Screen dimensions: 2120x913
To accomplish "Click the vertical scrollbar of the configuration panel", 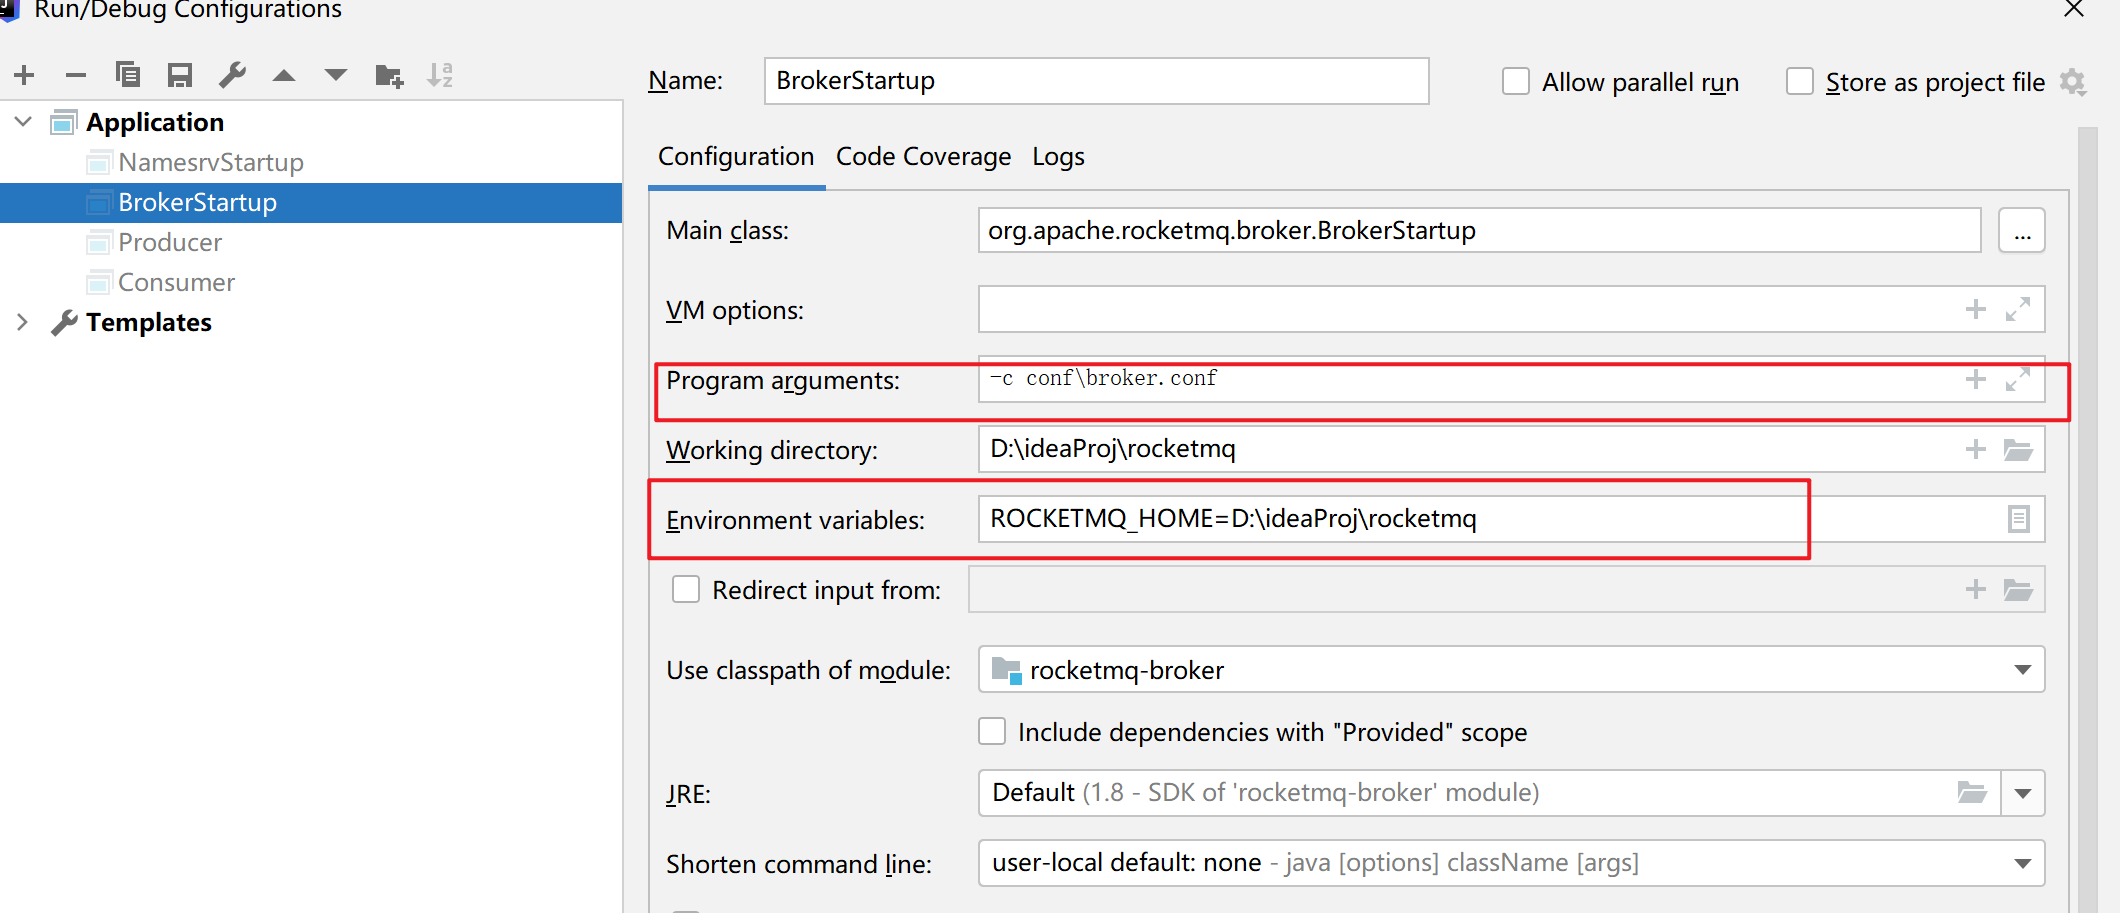I will pyautogui.click(x=2087, y=518).
